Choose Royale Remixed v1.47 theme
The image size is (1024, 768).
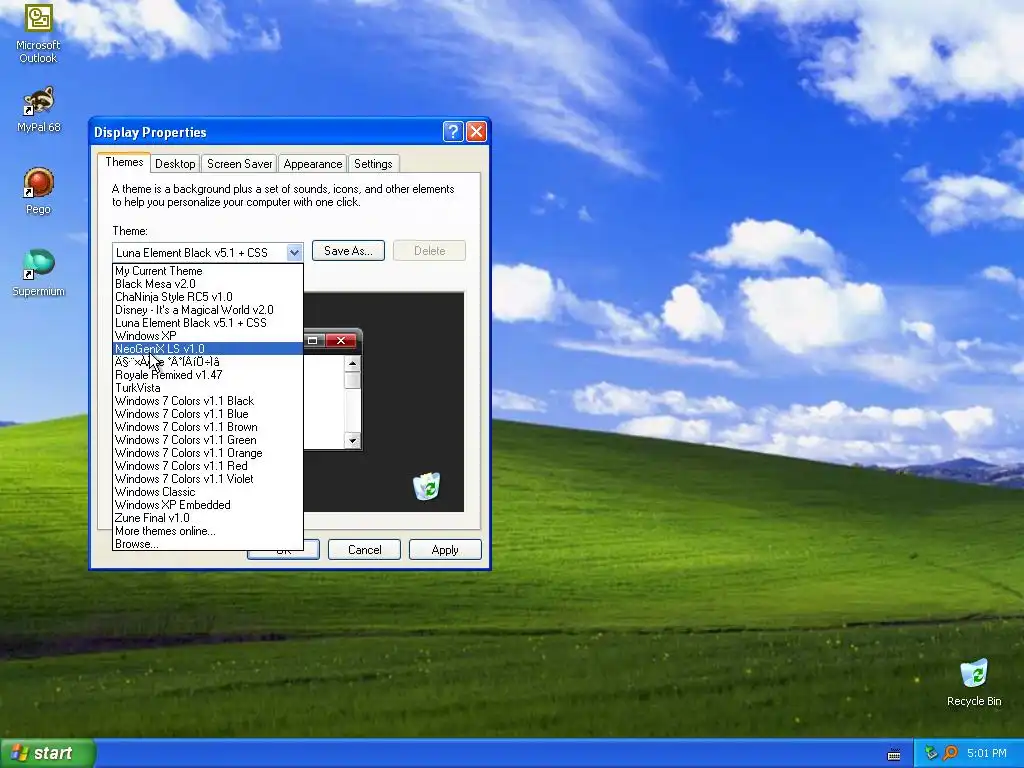[208, 375]
